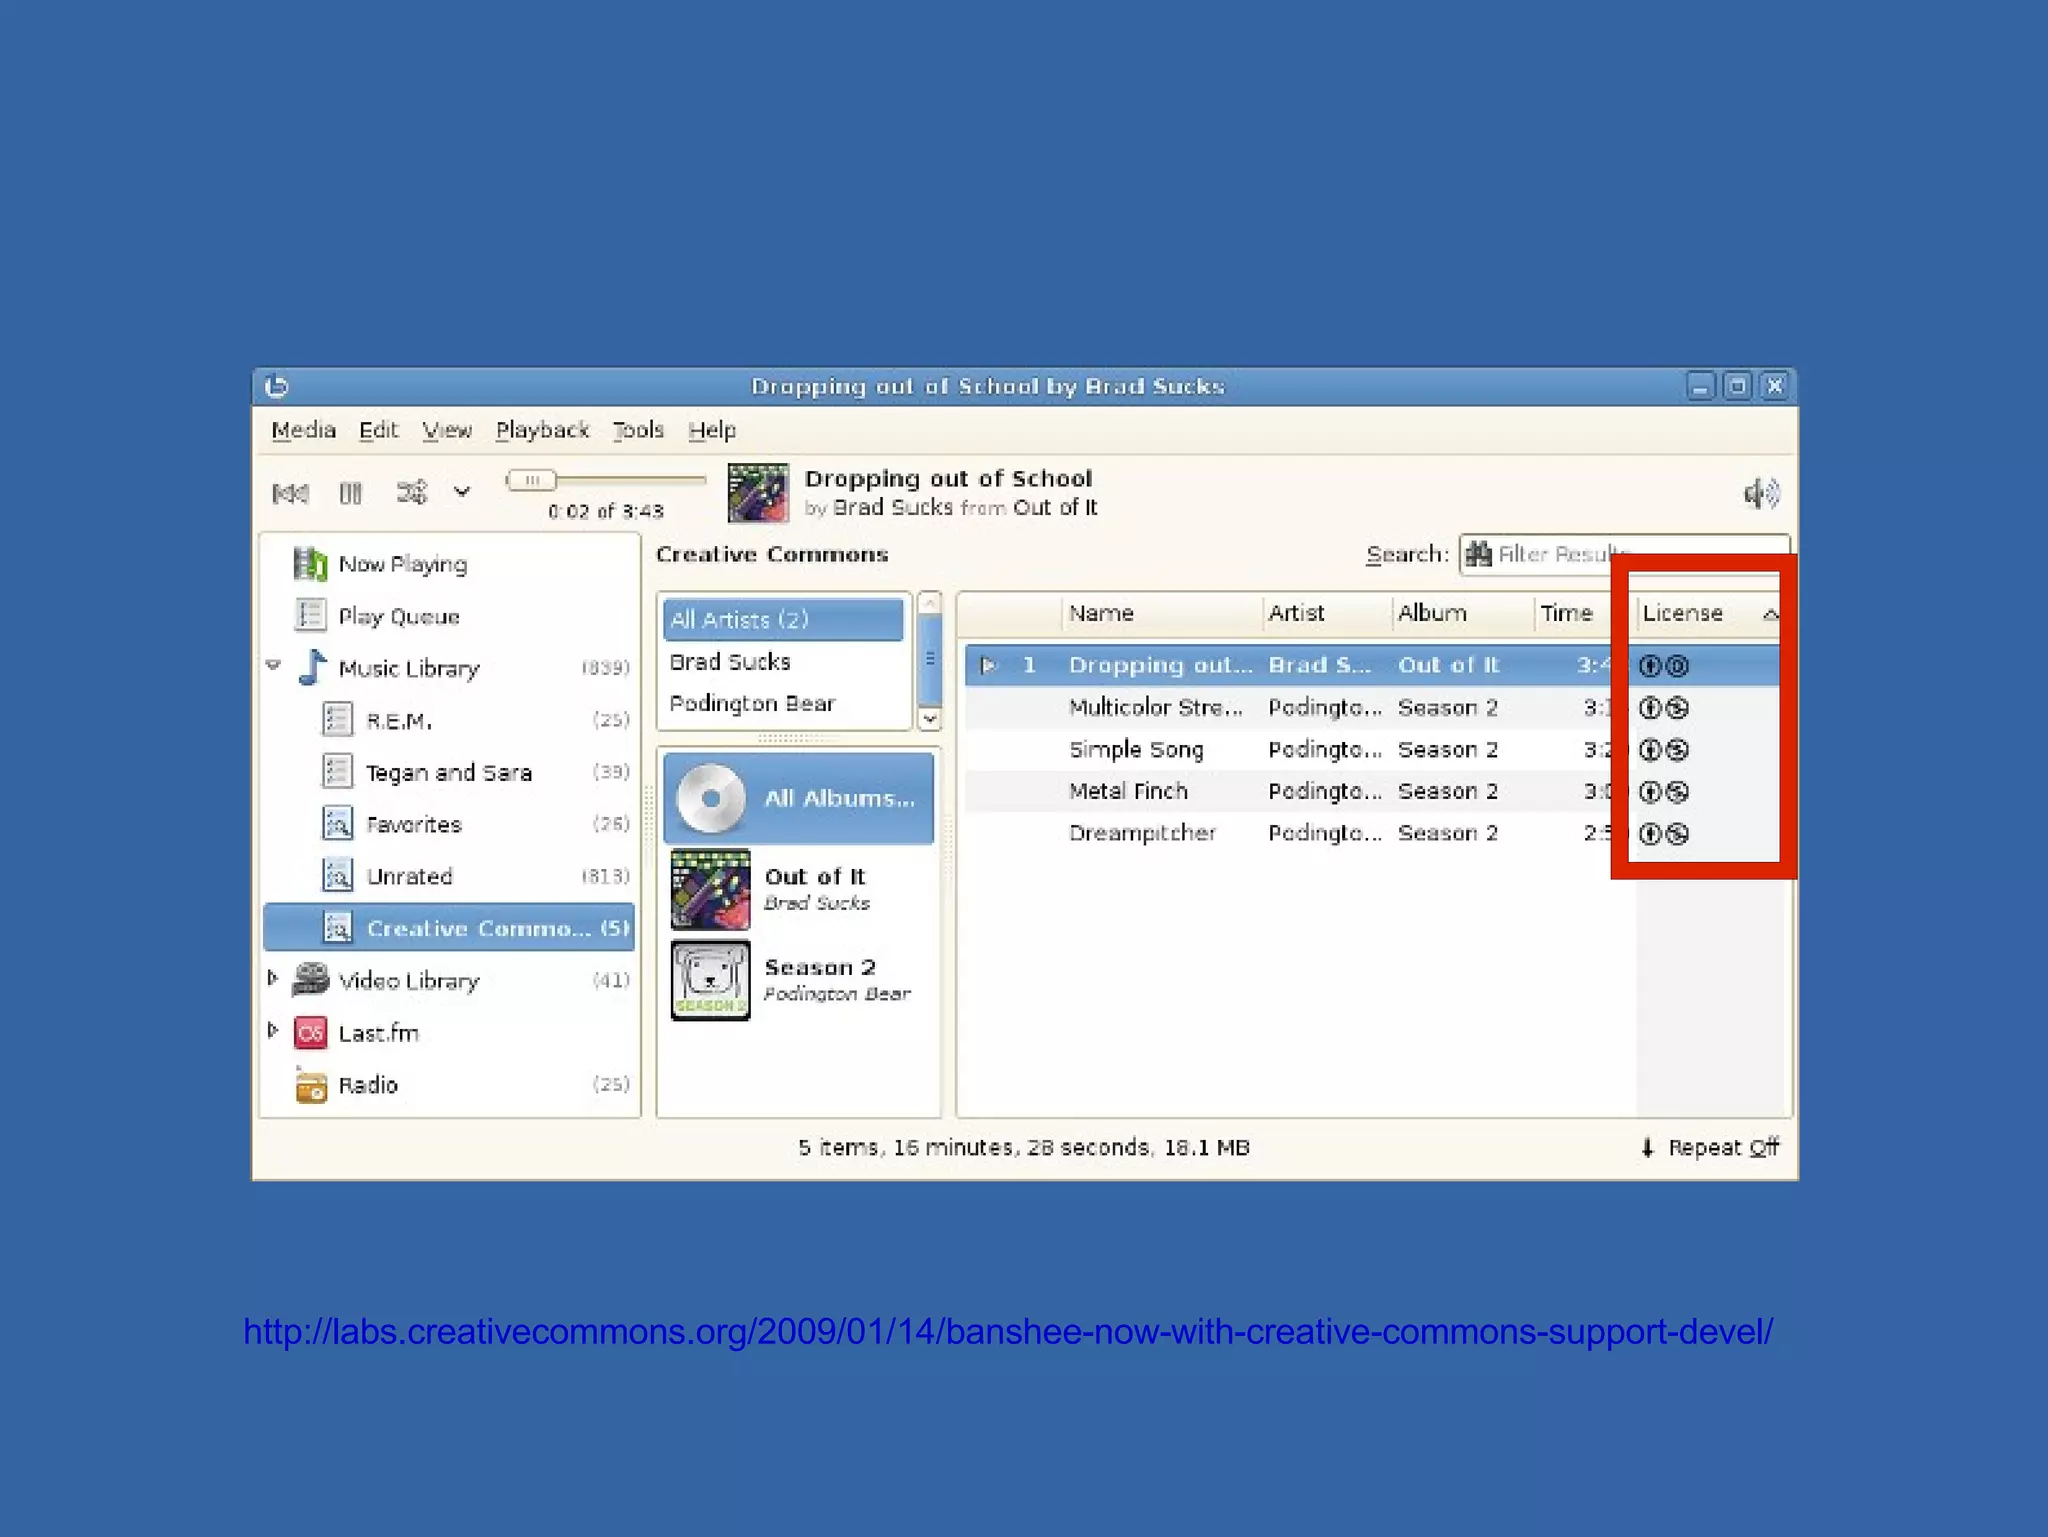Select the Now Playing source icon
Screen dimensions: 2048x1537
(x=311, y=564)
